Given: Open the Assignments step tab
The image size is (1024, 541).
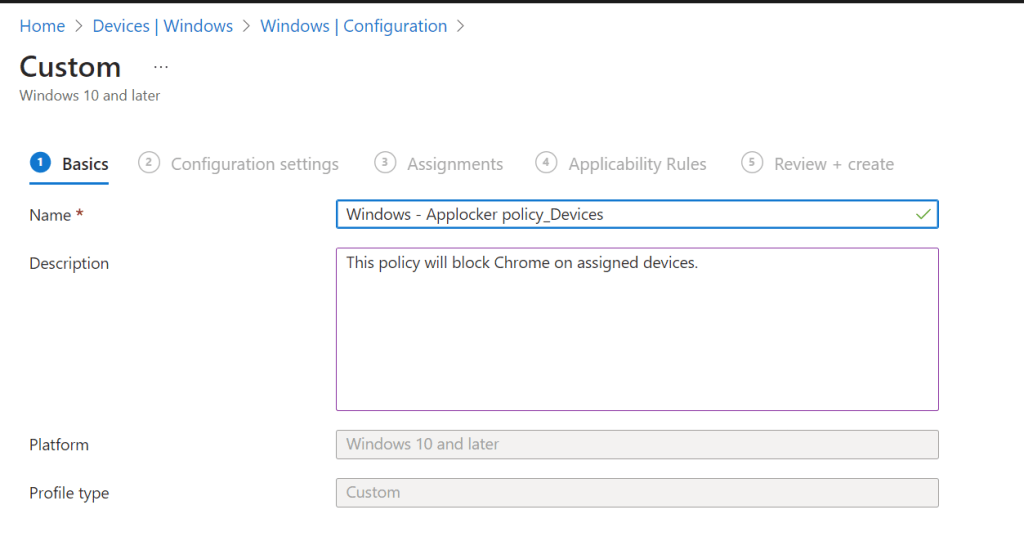Looking at the screenshot, I should pyautogui.click(x=455, y=164).
